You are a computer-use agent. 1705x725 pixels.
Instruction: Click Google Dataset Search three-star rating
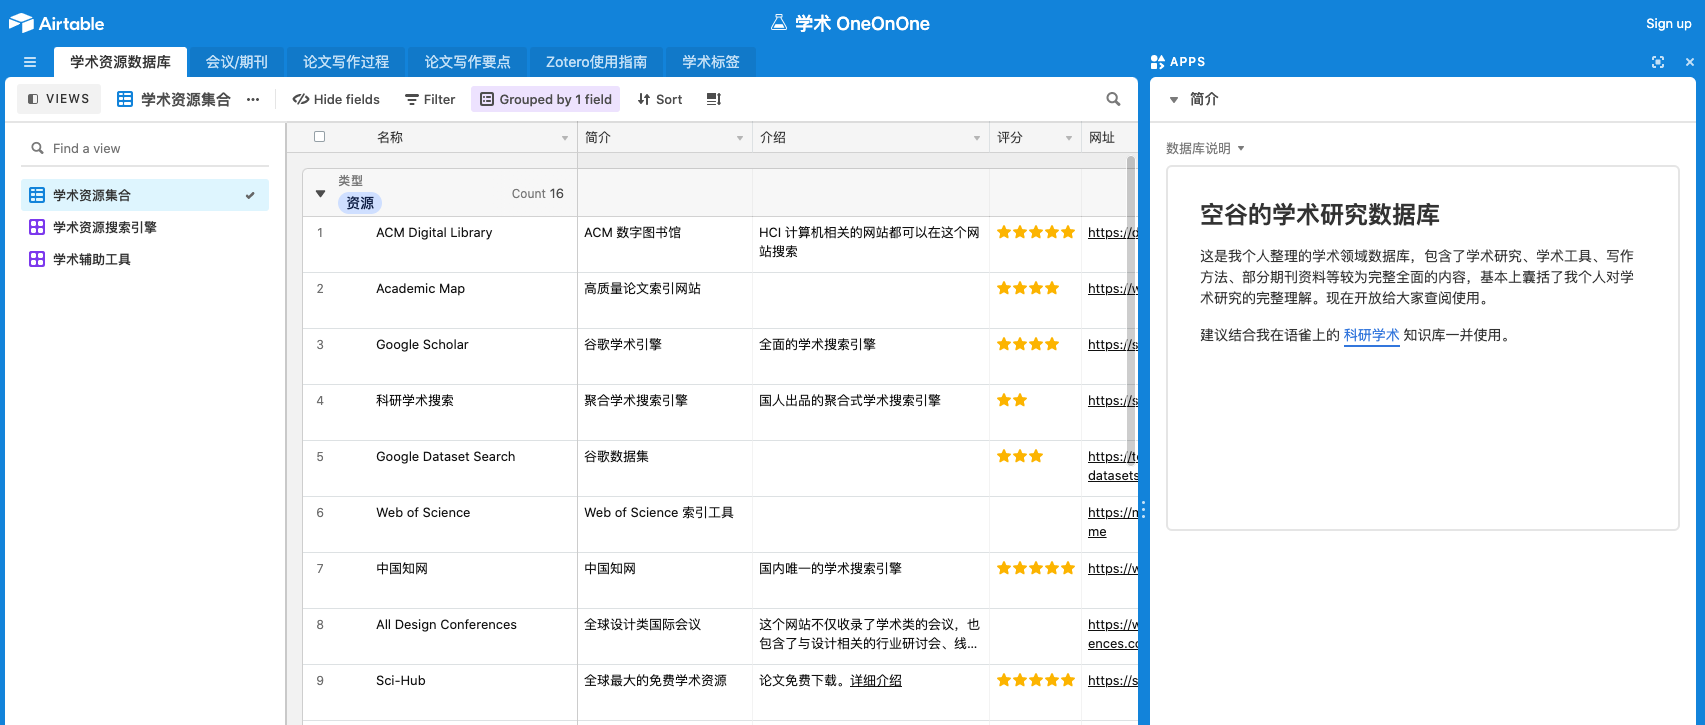click(1020, 456)
